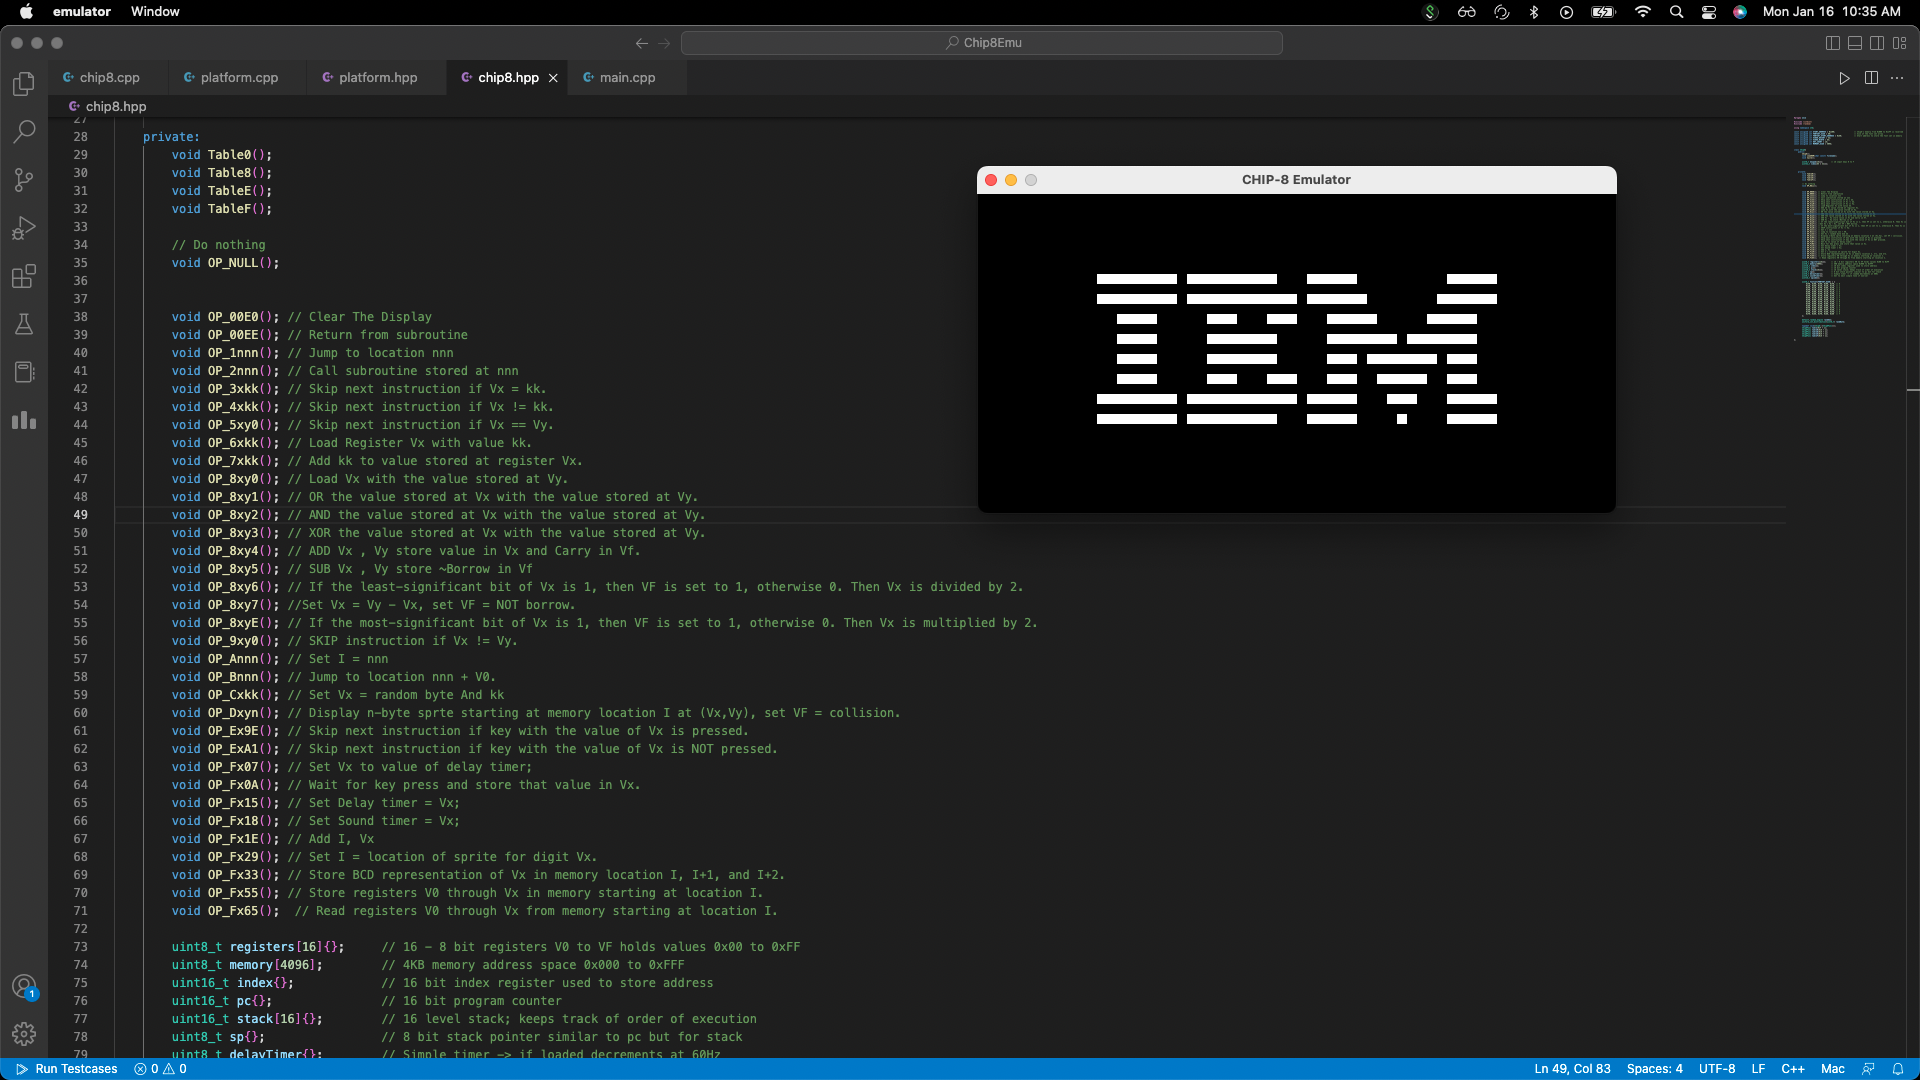Viewport: 1920px width, 1080px height.
Task: Switch to the platform.cpp tab
Action: point(239,78)
